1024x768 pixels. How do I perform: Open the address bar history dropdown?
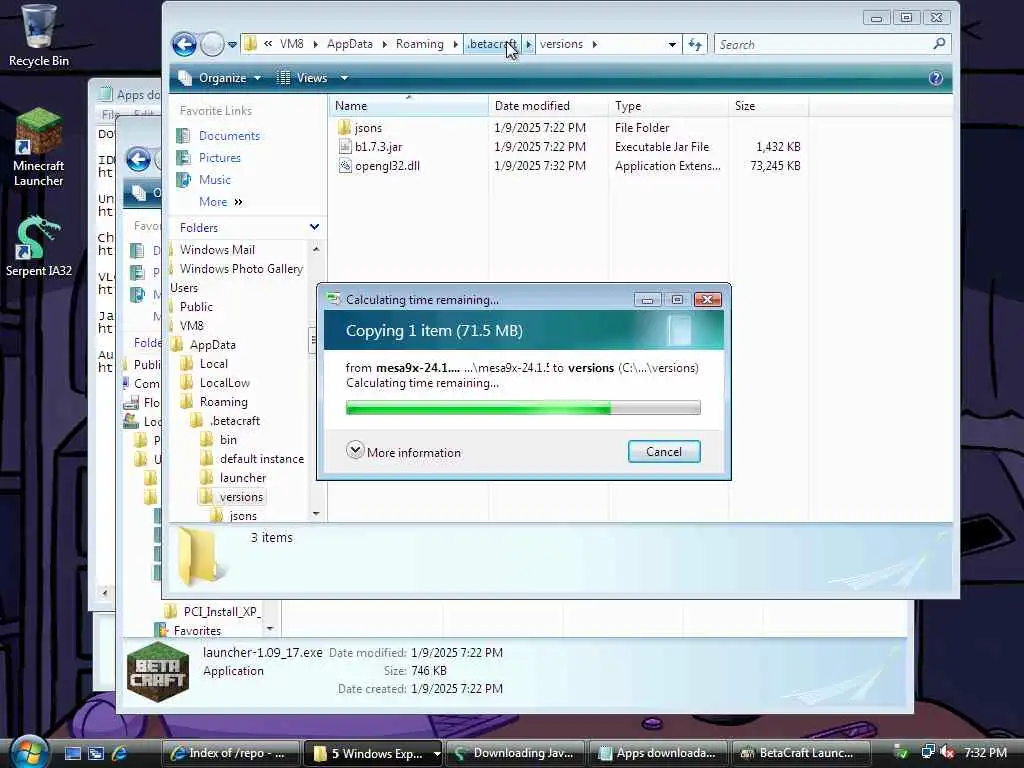(x=672, y=44)
